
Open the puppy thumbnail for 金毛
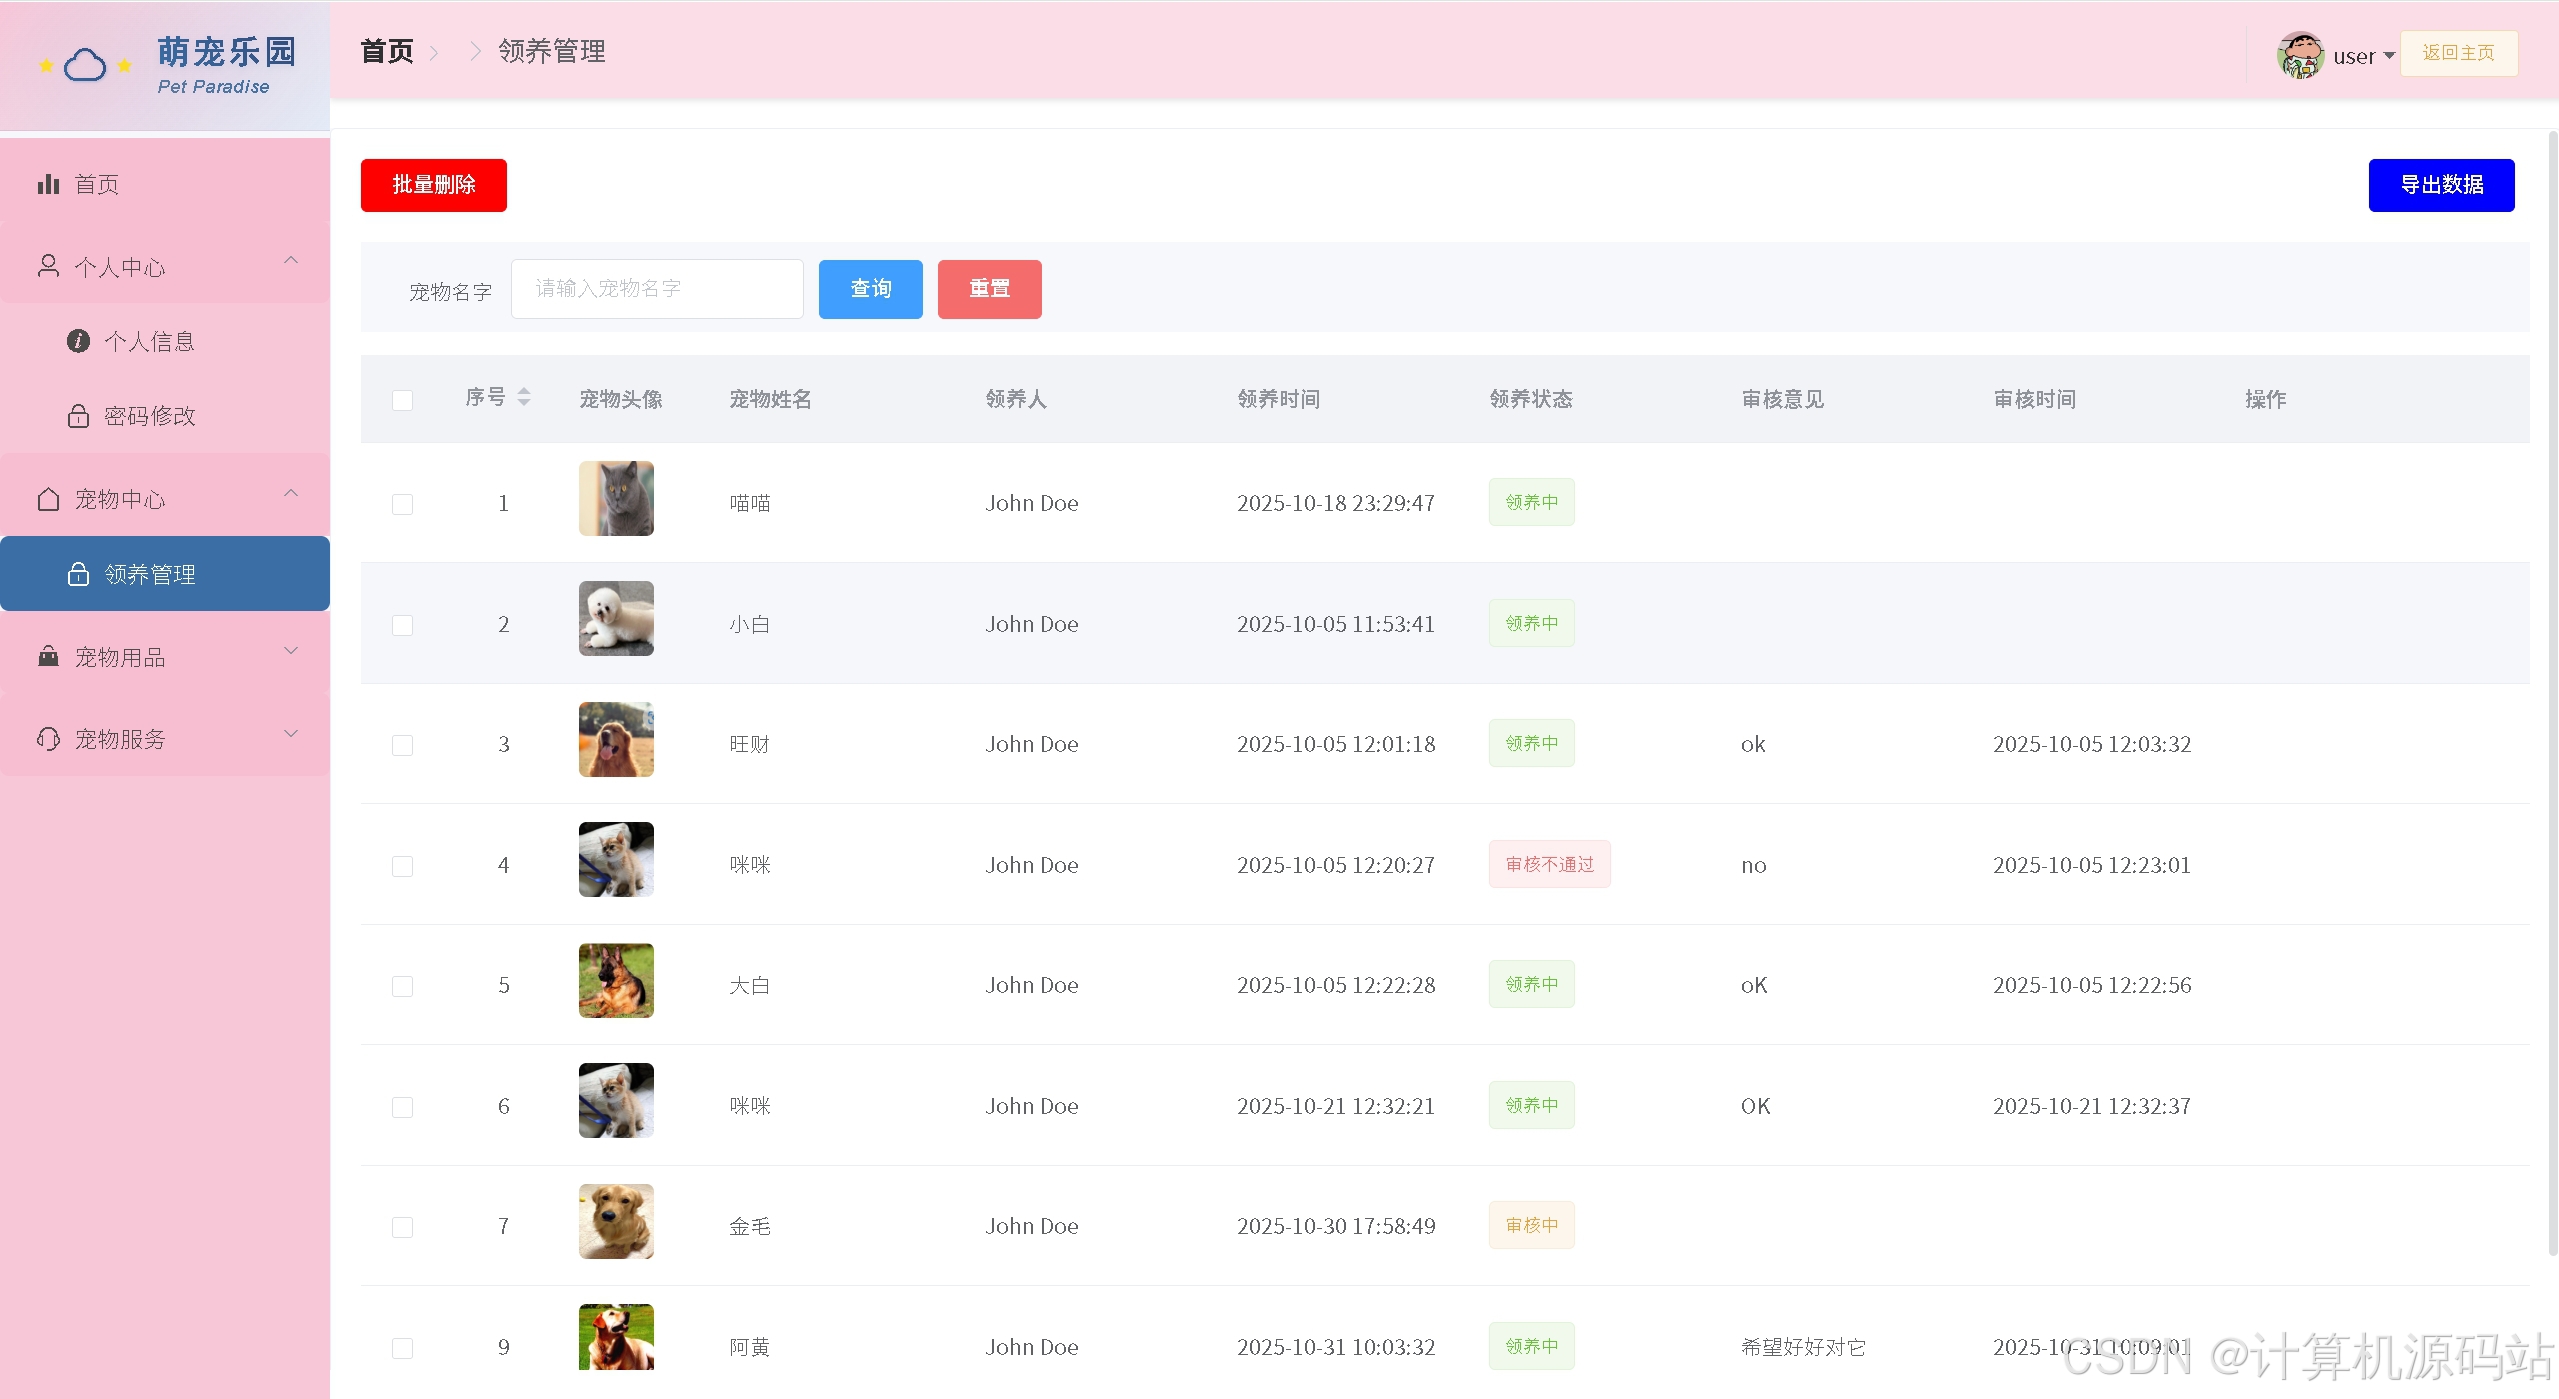(616, 1221)
